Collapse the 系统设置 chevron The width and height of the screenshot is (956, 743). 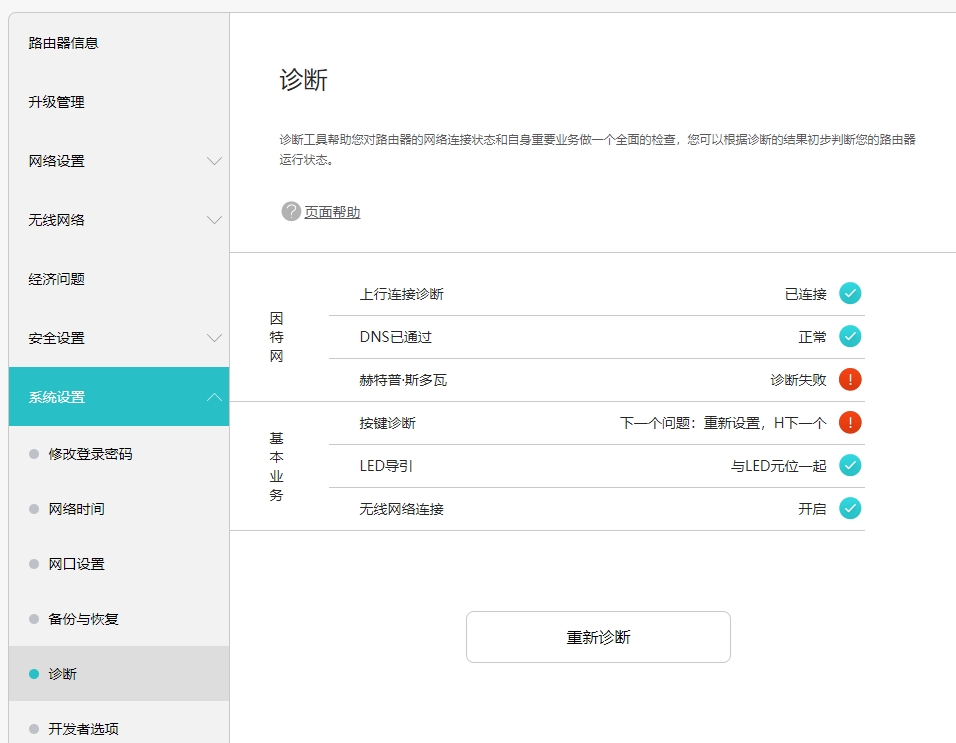(214, 397)
